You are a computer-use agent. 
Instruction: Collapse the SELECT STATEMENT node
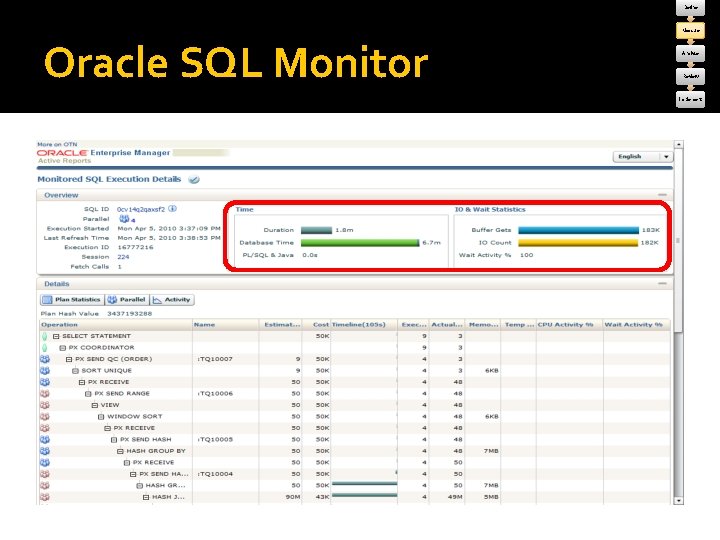[x=56, y=337]
